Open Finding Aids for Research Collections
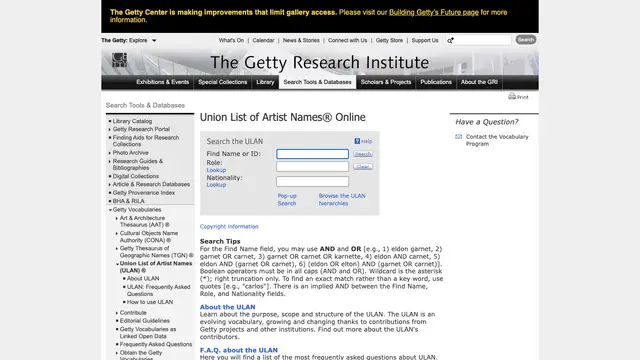This screenshot has width=640, height=360. [146, 141]
